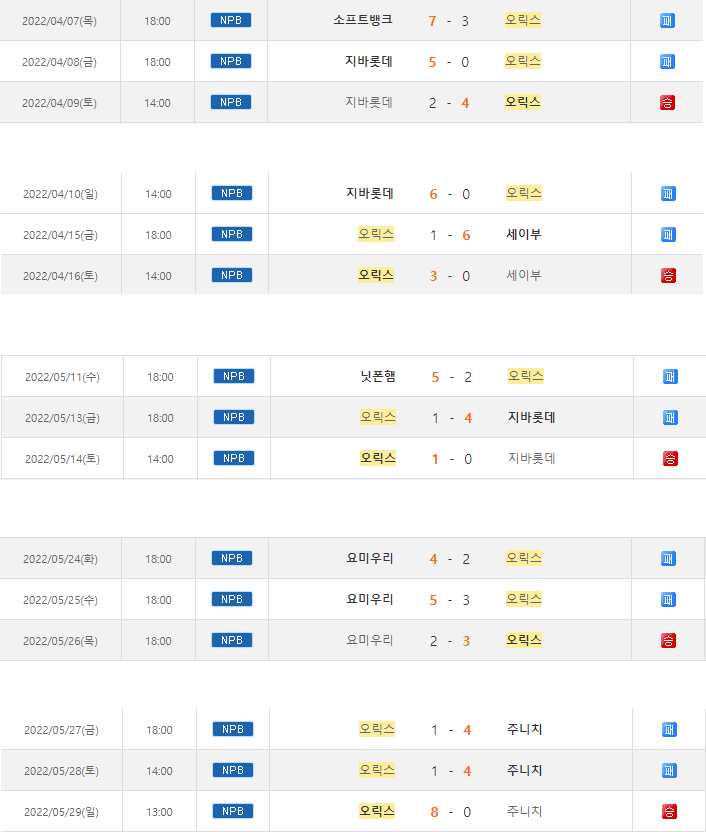Click the blue 패 icon in the 2022/05/24 row
706x832 pixels.
668,559
